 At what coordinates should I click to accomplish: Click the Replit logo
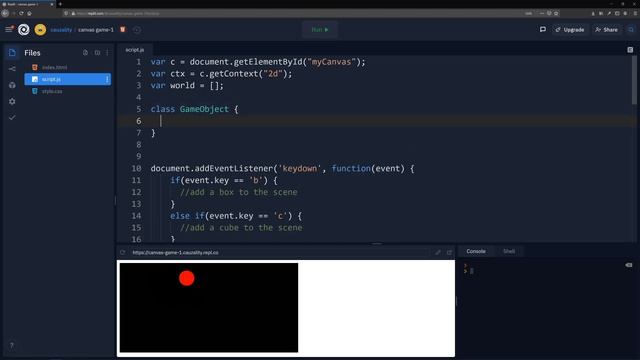pos(24,29)
